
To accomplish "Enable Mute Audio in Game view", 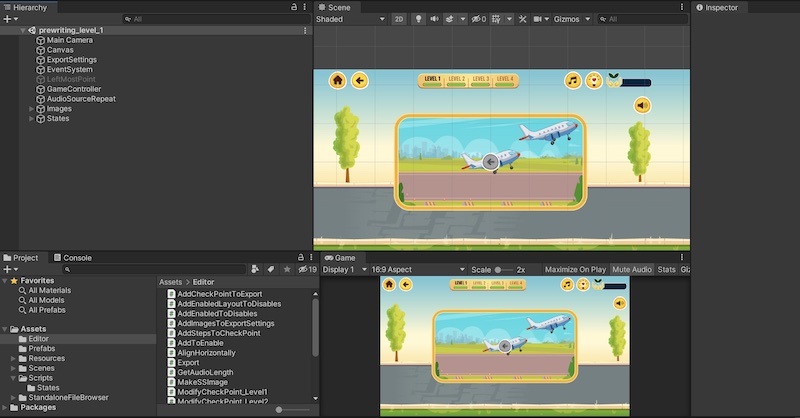I will coord(630,269).
